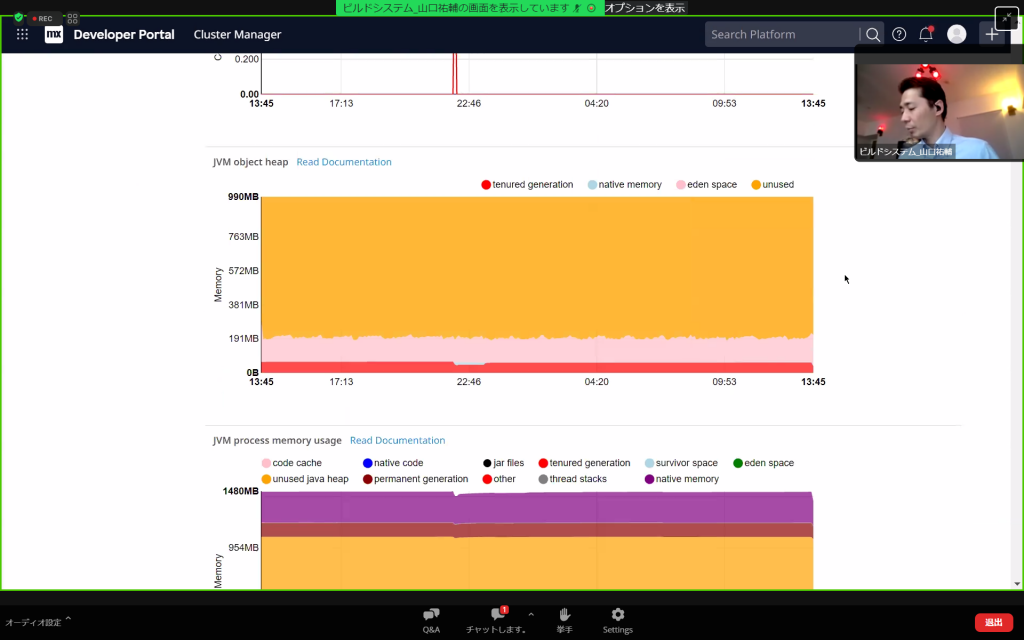Open Read Documentation for JVM object heap
The height and width of the screenshot is (640, 1024).
(344, 162)
